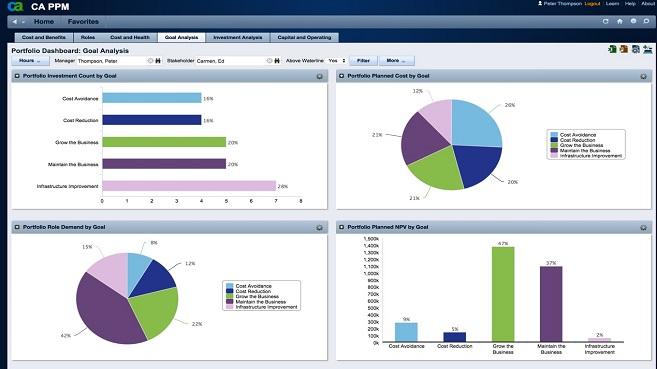
Task: Export to PowerPoint using orange icon
Action: (624, 49)
